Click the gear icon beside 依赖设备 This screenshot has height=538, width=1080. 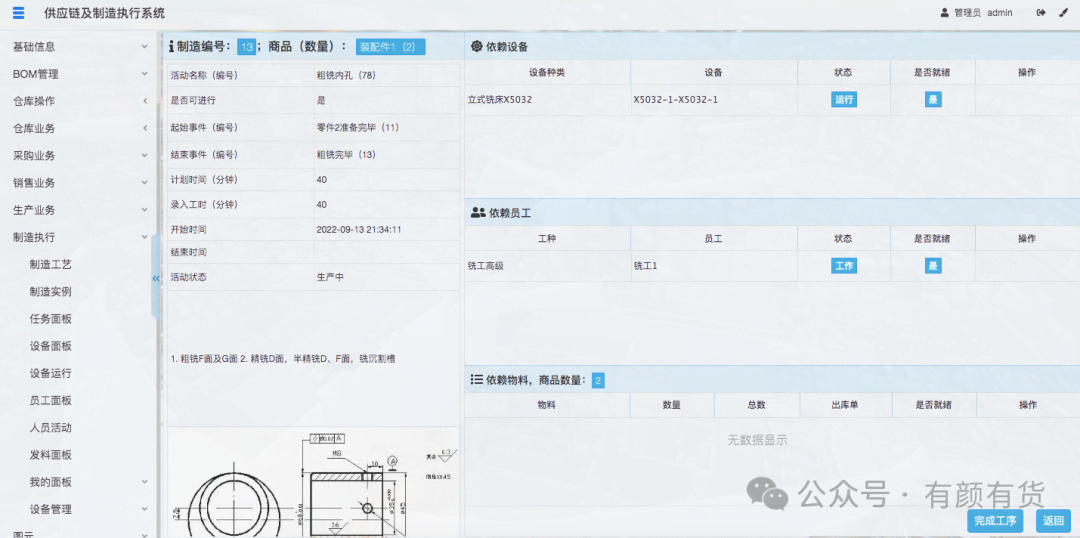[x=476, y=47]
